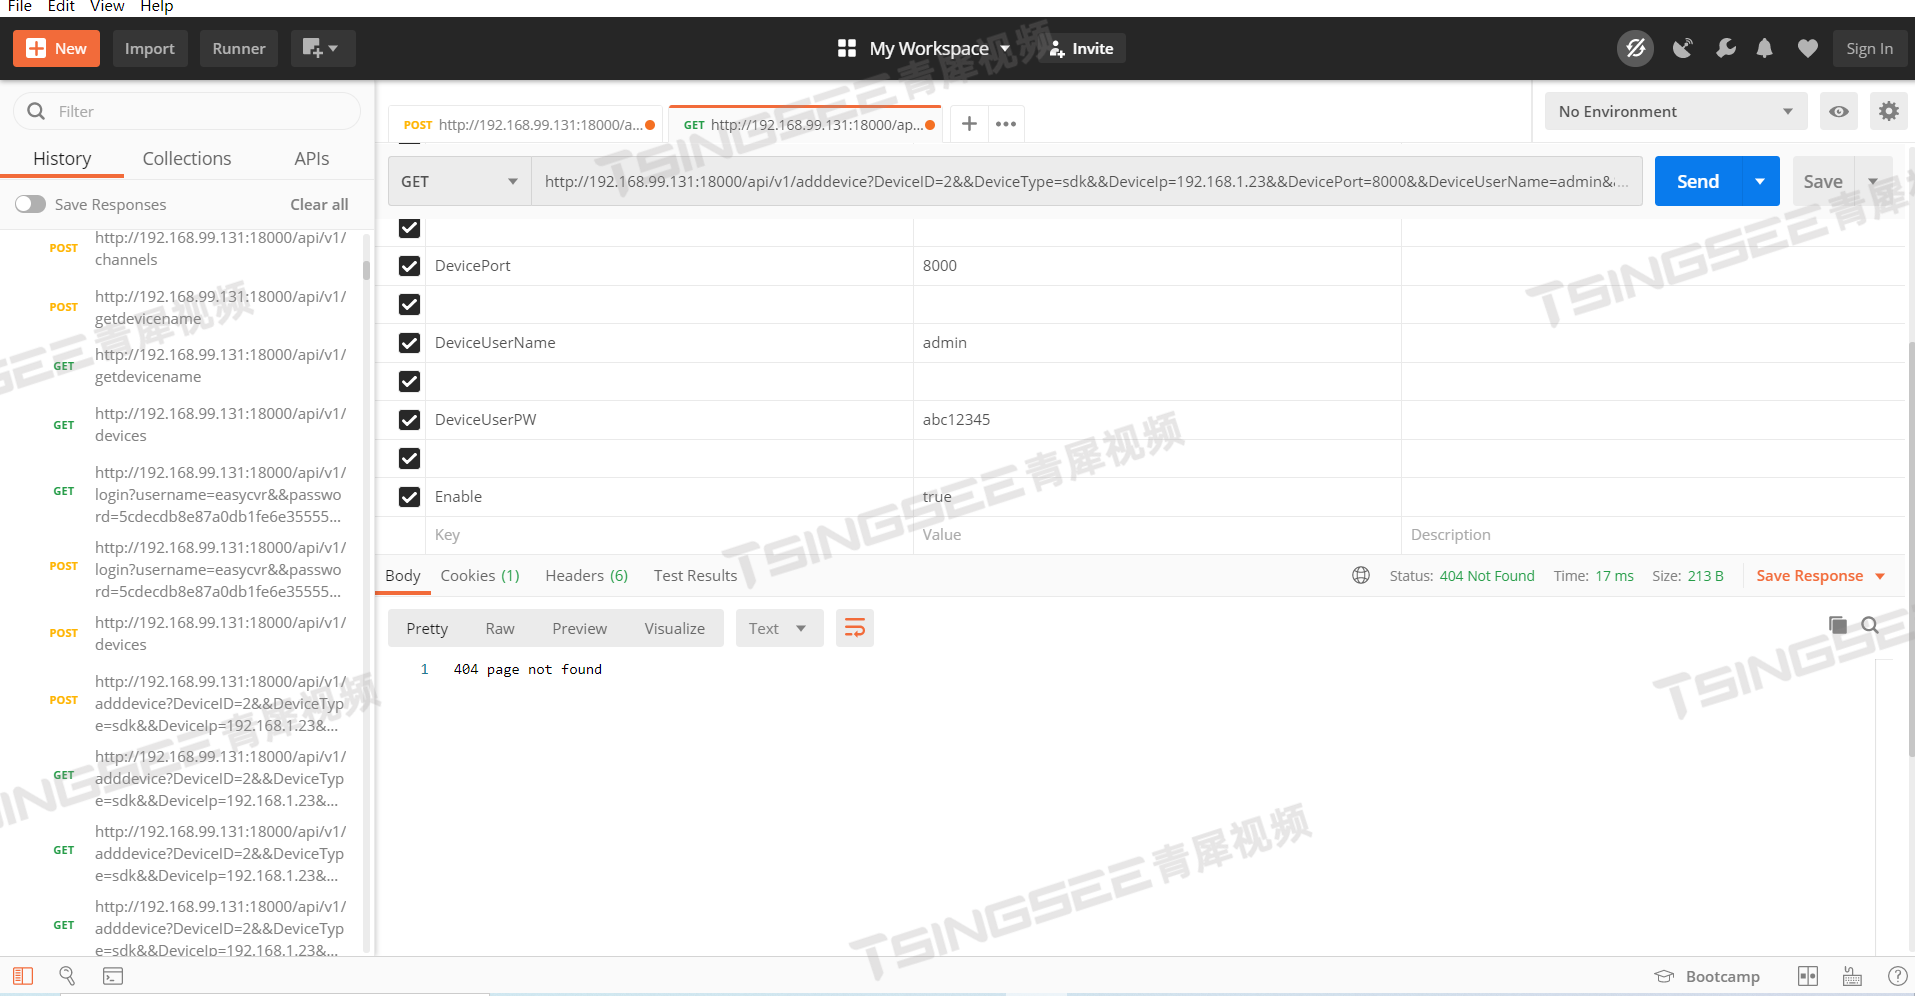This screenshot has height=996, width=1915.
Task: Click the Invite button
Action: coord(1082,48)
